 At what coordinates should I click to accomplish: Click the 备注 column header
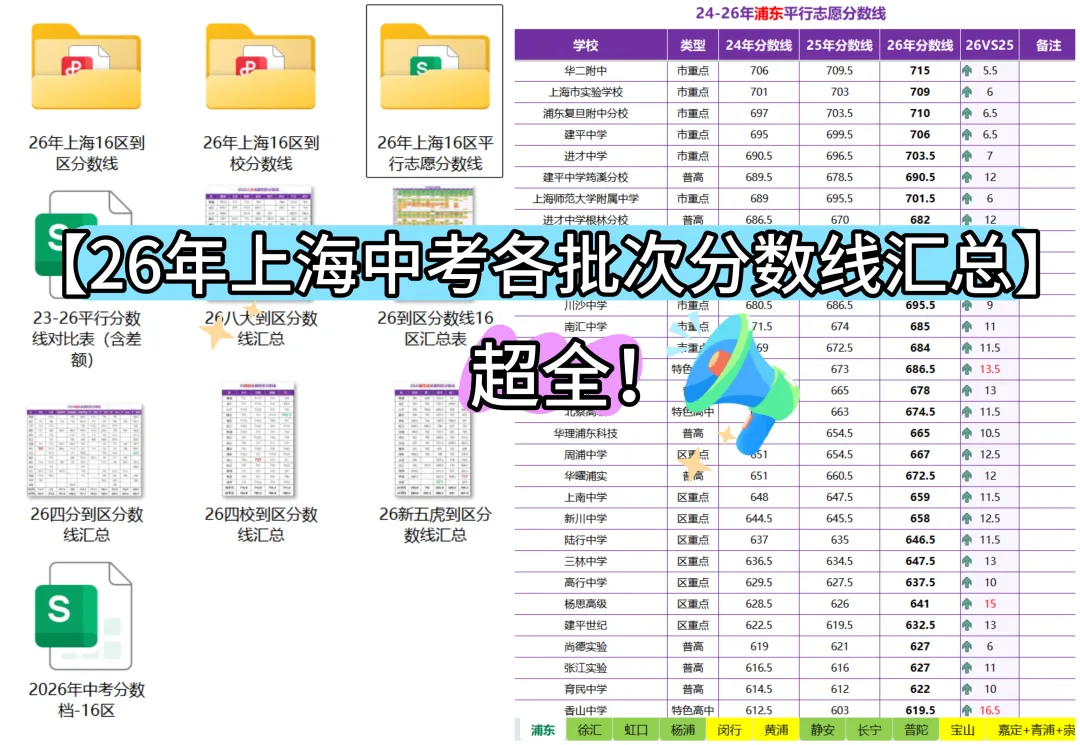point(1048,45)
